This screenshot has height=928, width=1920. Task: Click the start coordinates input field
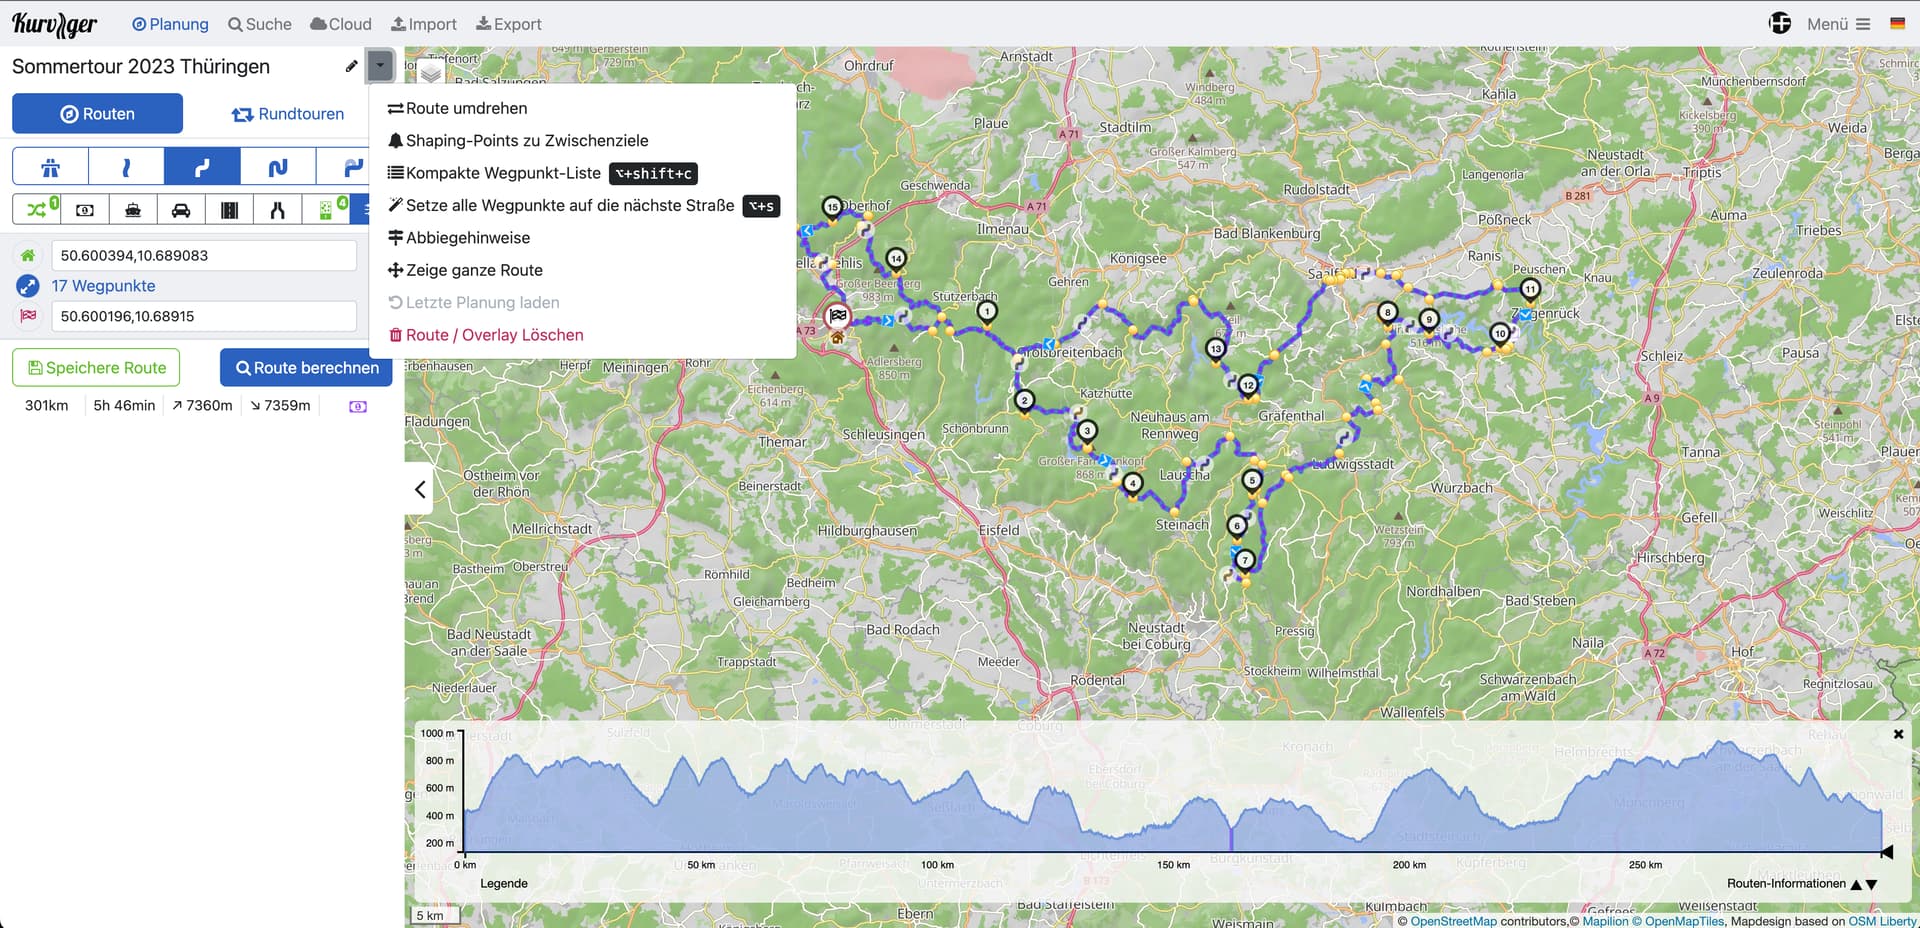pyautogui.click(x=203, y=256)
